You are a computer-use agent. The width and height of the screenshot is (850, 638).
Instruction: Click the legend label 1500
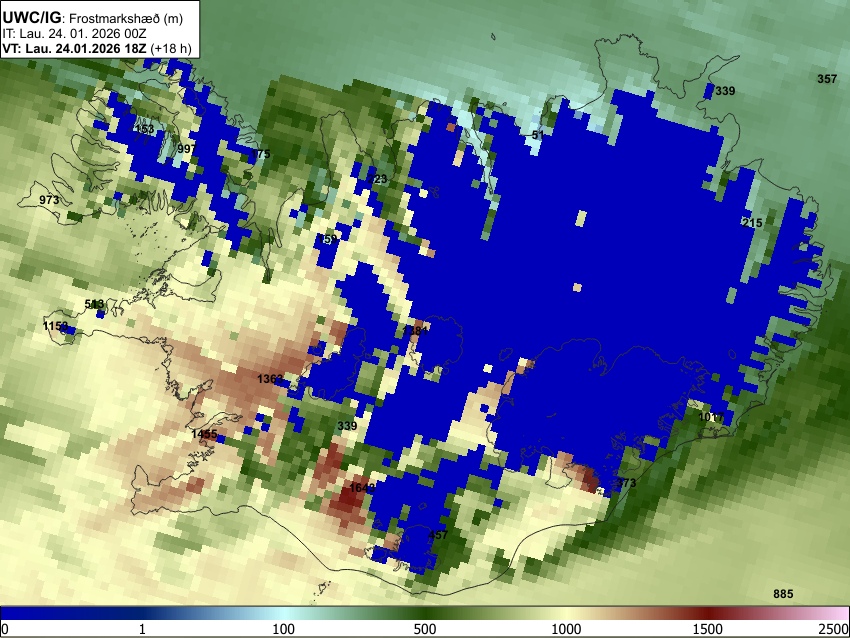point(708,629)
